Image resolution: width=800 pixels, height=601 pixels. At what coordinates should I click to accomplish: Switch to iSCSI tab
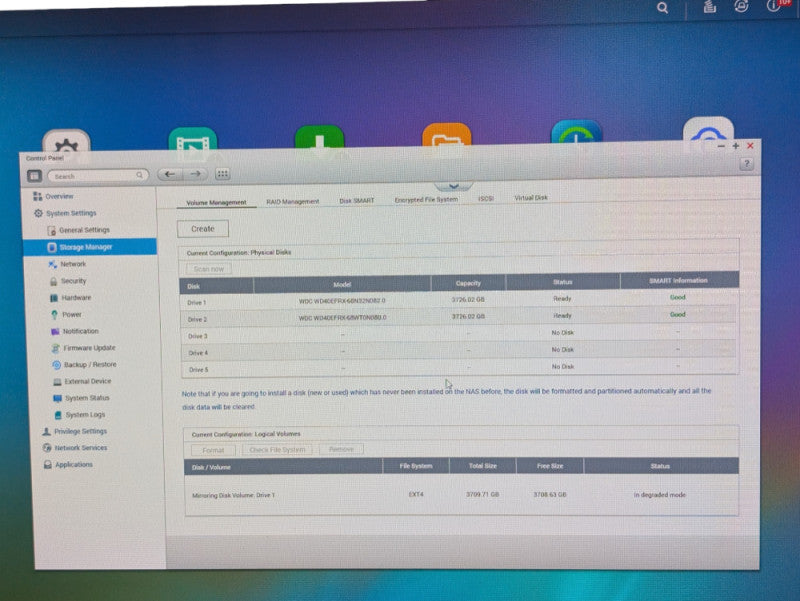tap(486, 198)
